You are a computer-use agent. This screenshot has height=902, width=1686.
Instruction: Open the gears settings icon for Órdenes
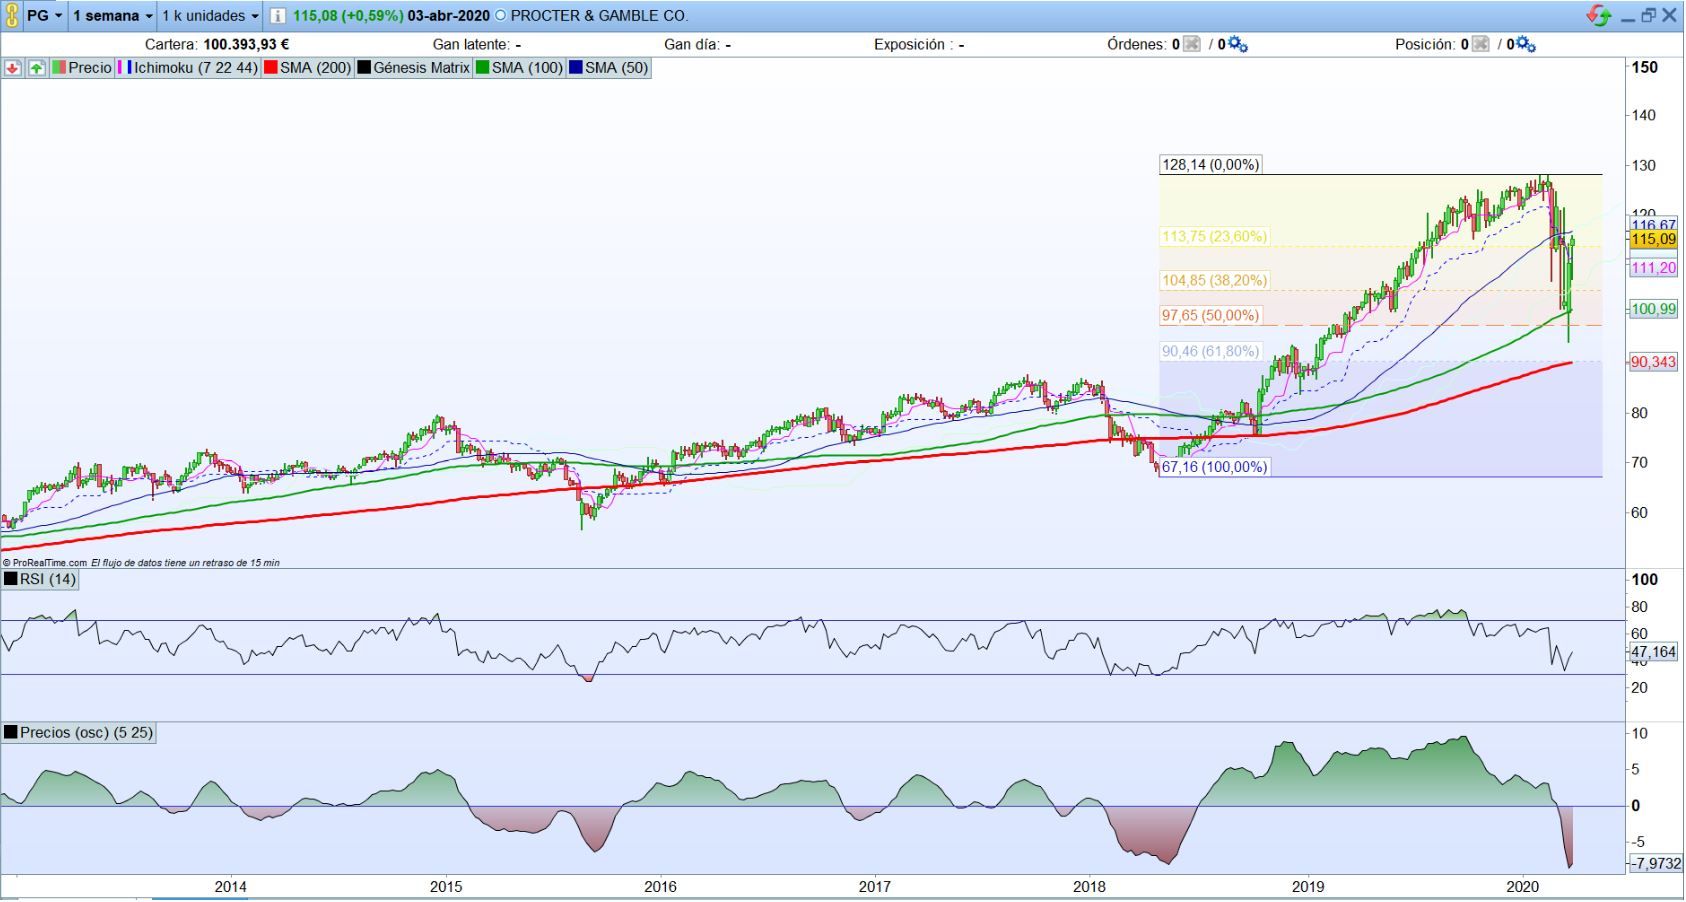point(1238,44)
